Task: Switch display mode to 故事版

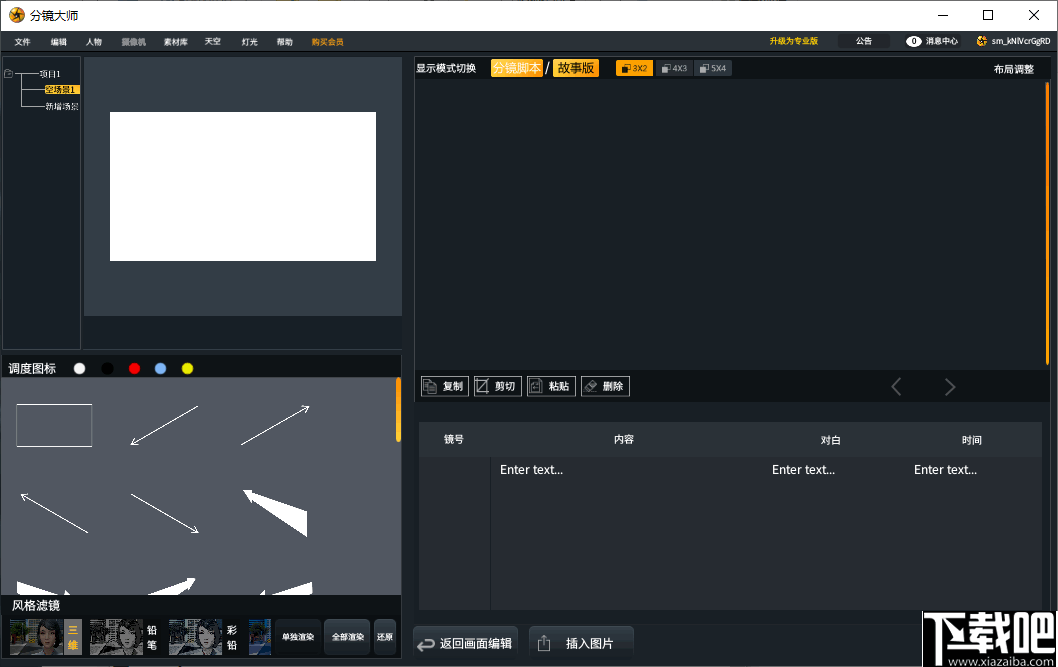Action: 576,68
